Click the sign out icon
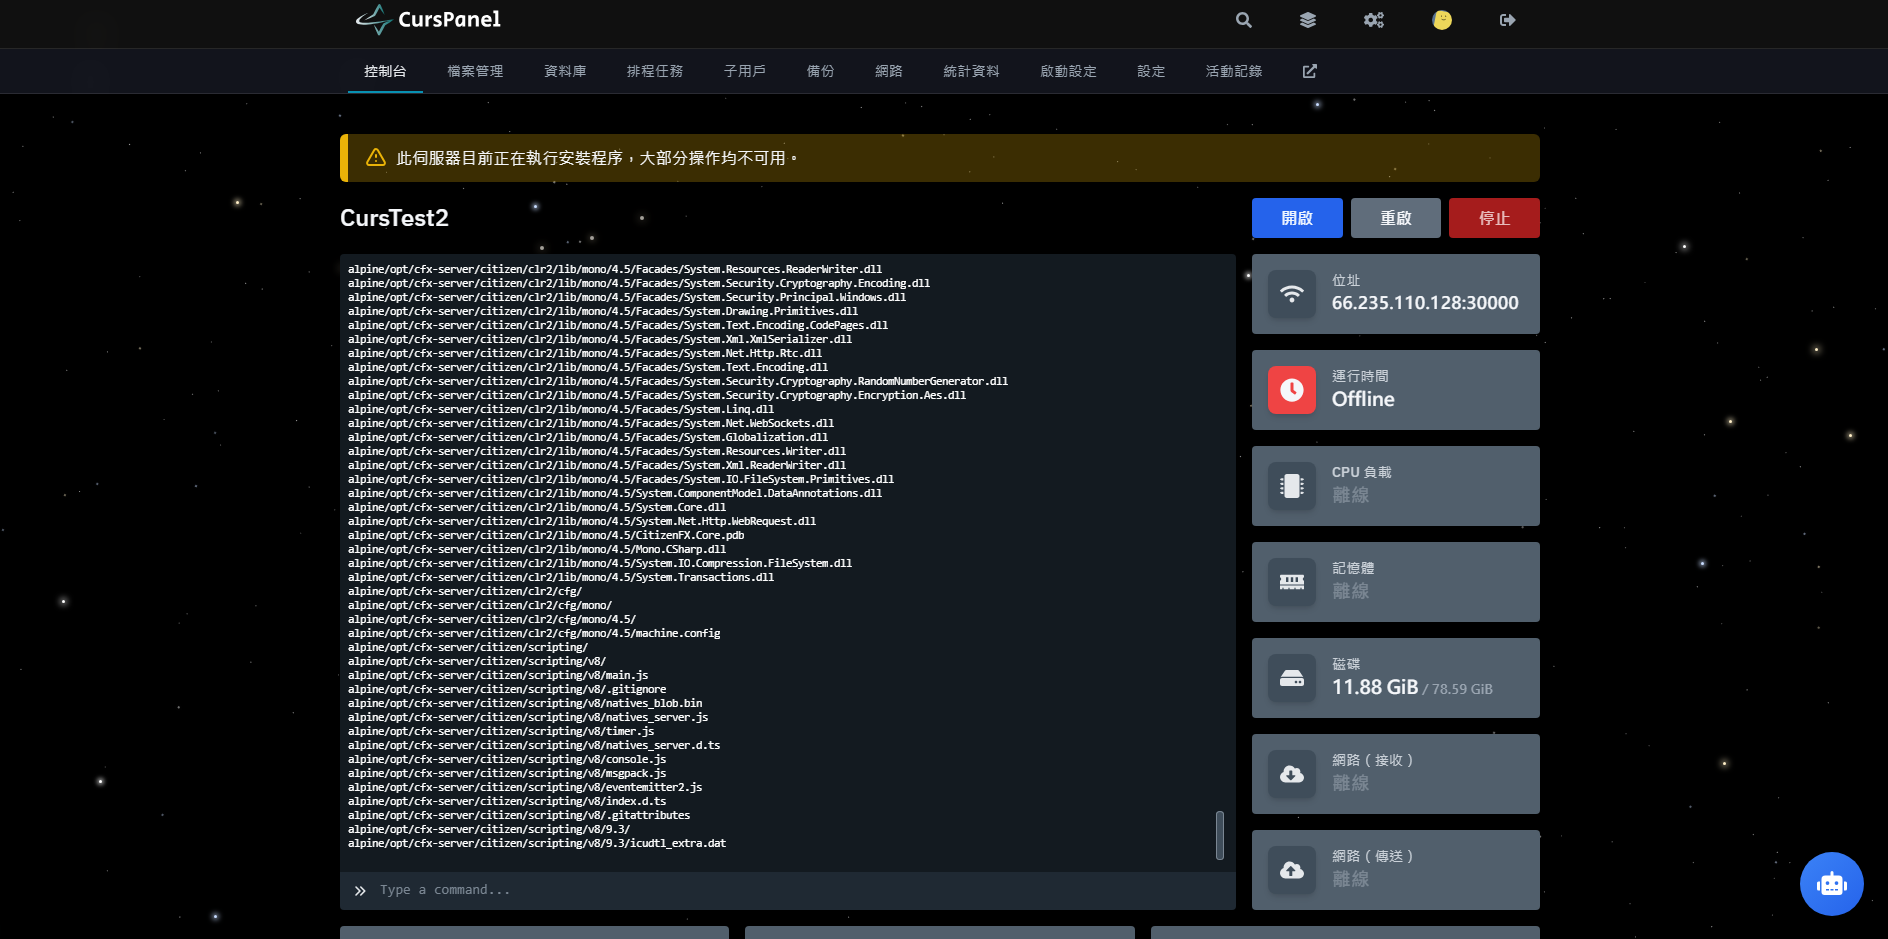 click(x=1507, y=20)
